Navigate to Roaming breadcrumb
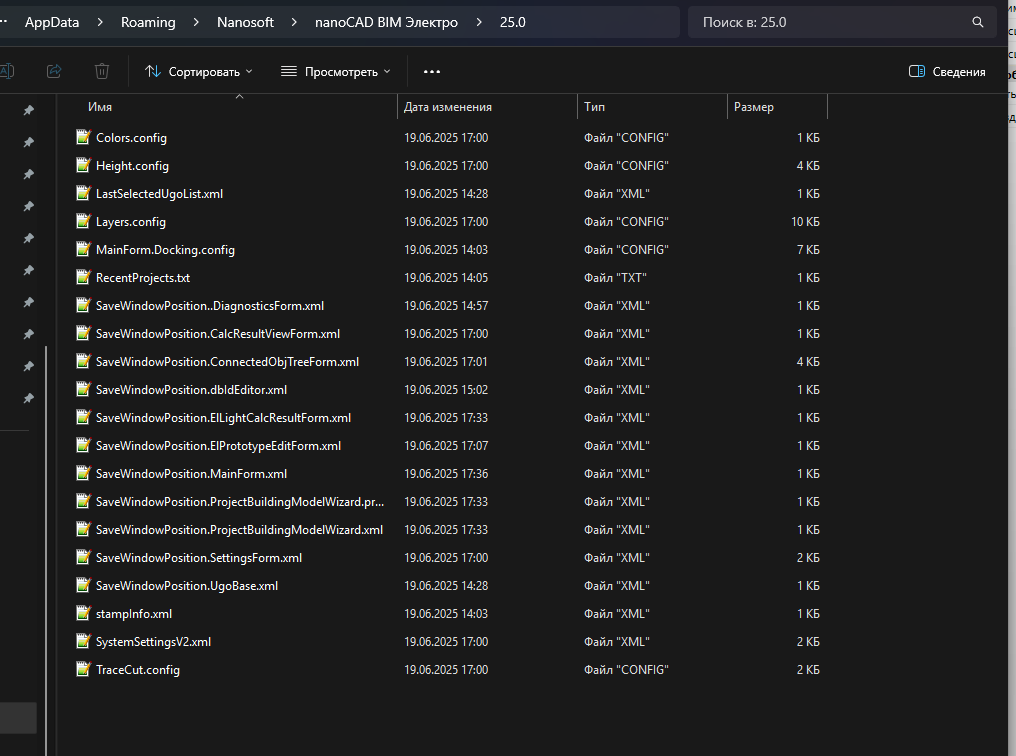This screenshot has width=1016, height=756. click(x=148, y=22)
